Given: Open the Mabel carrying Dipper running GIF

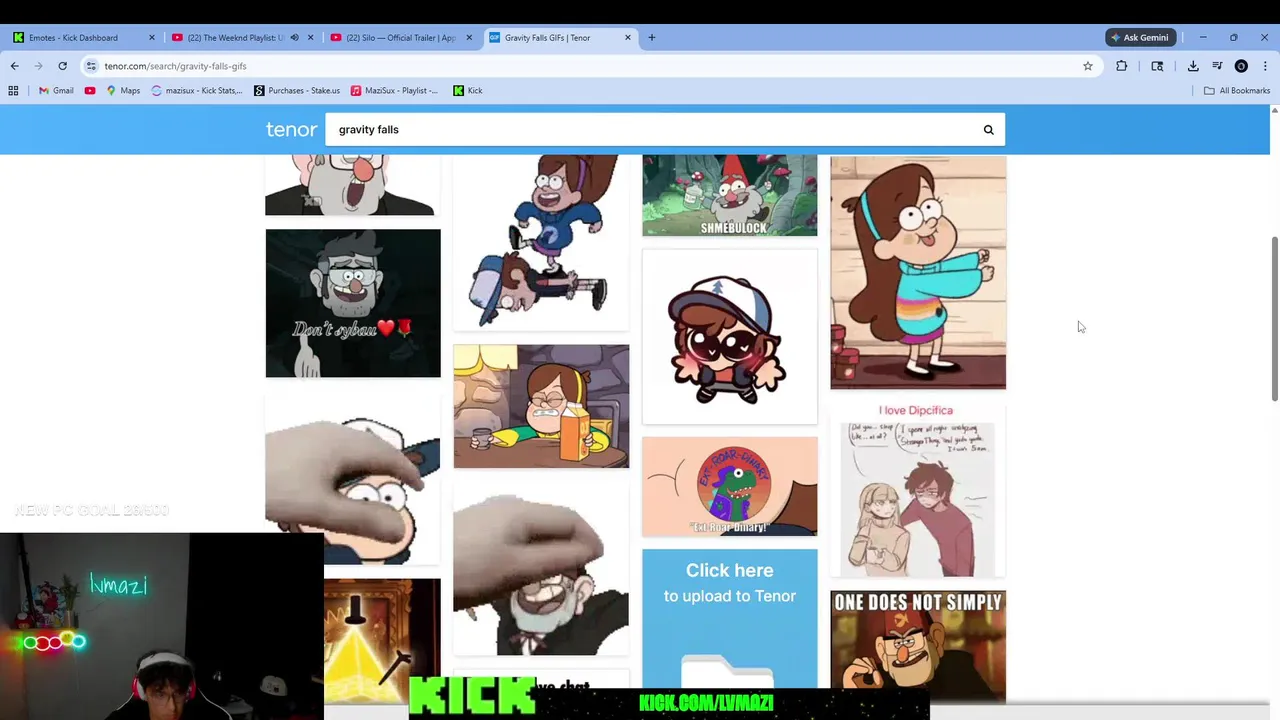Looking at the screenshot, I should click(541, 242).
